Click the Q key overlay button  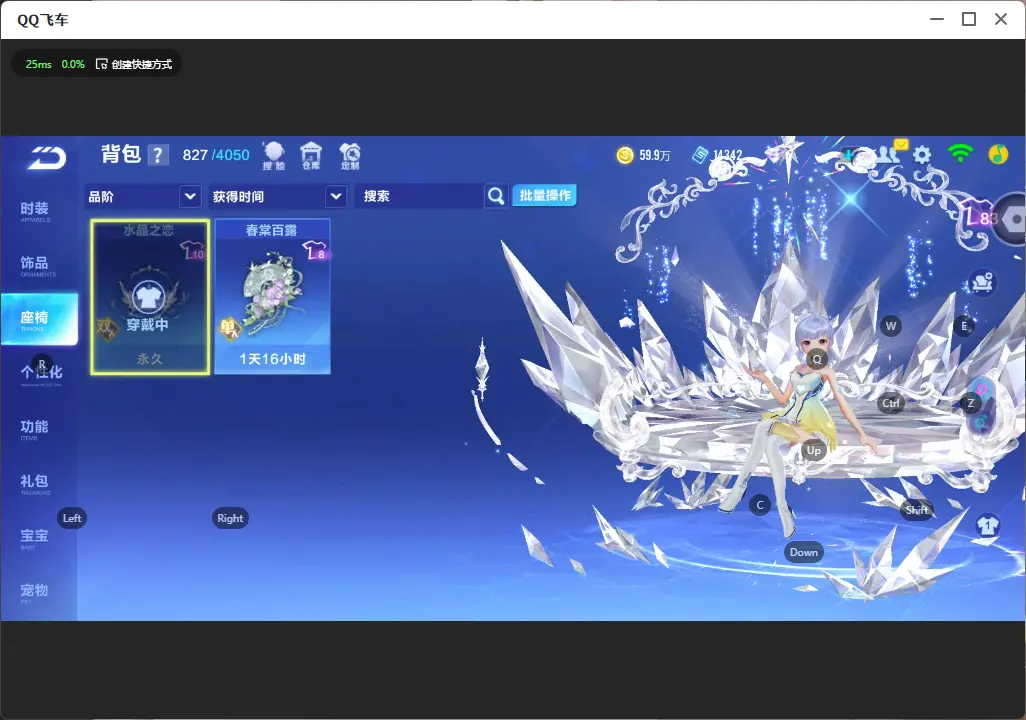click(817, 359)
